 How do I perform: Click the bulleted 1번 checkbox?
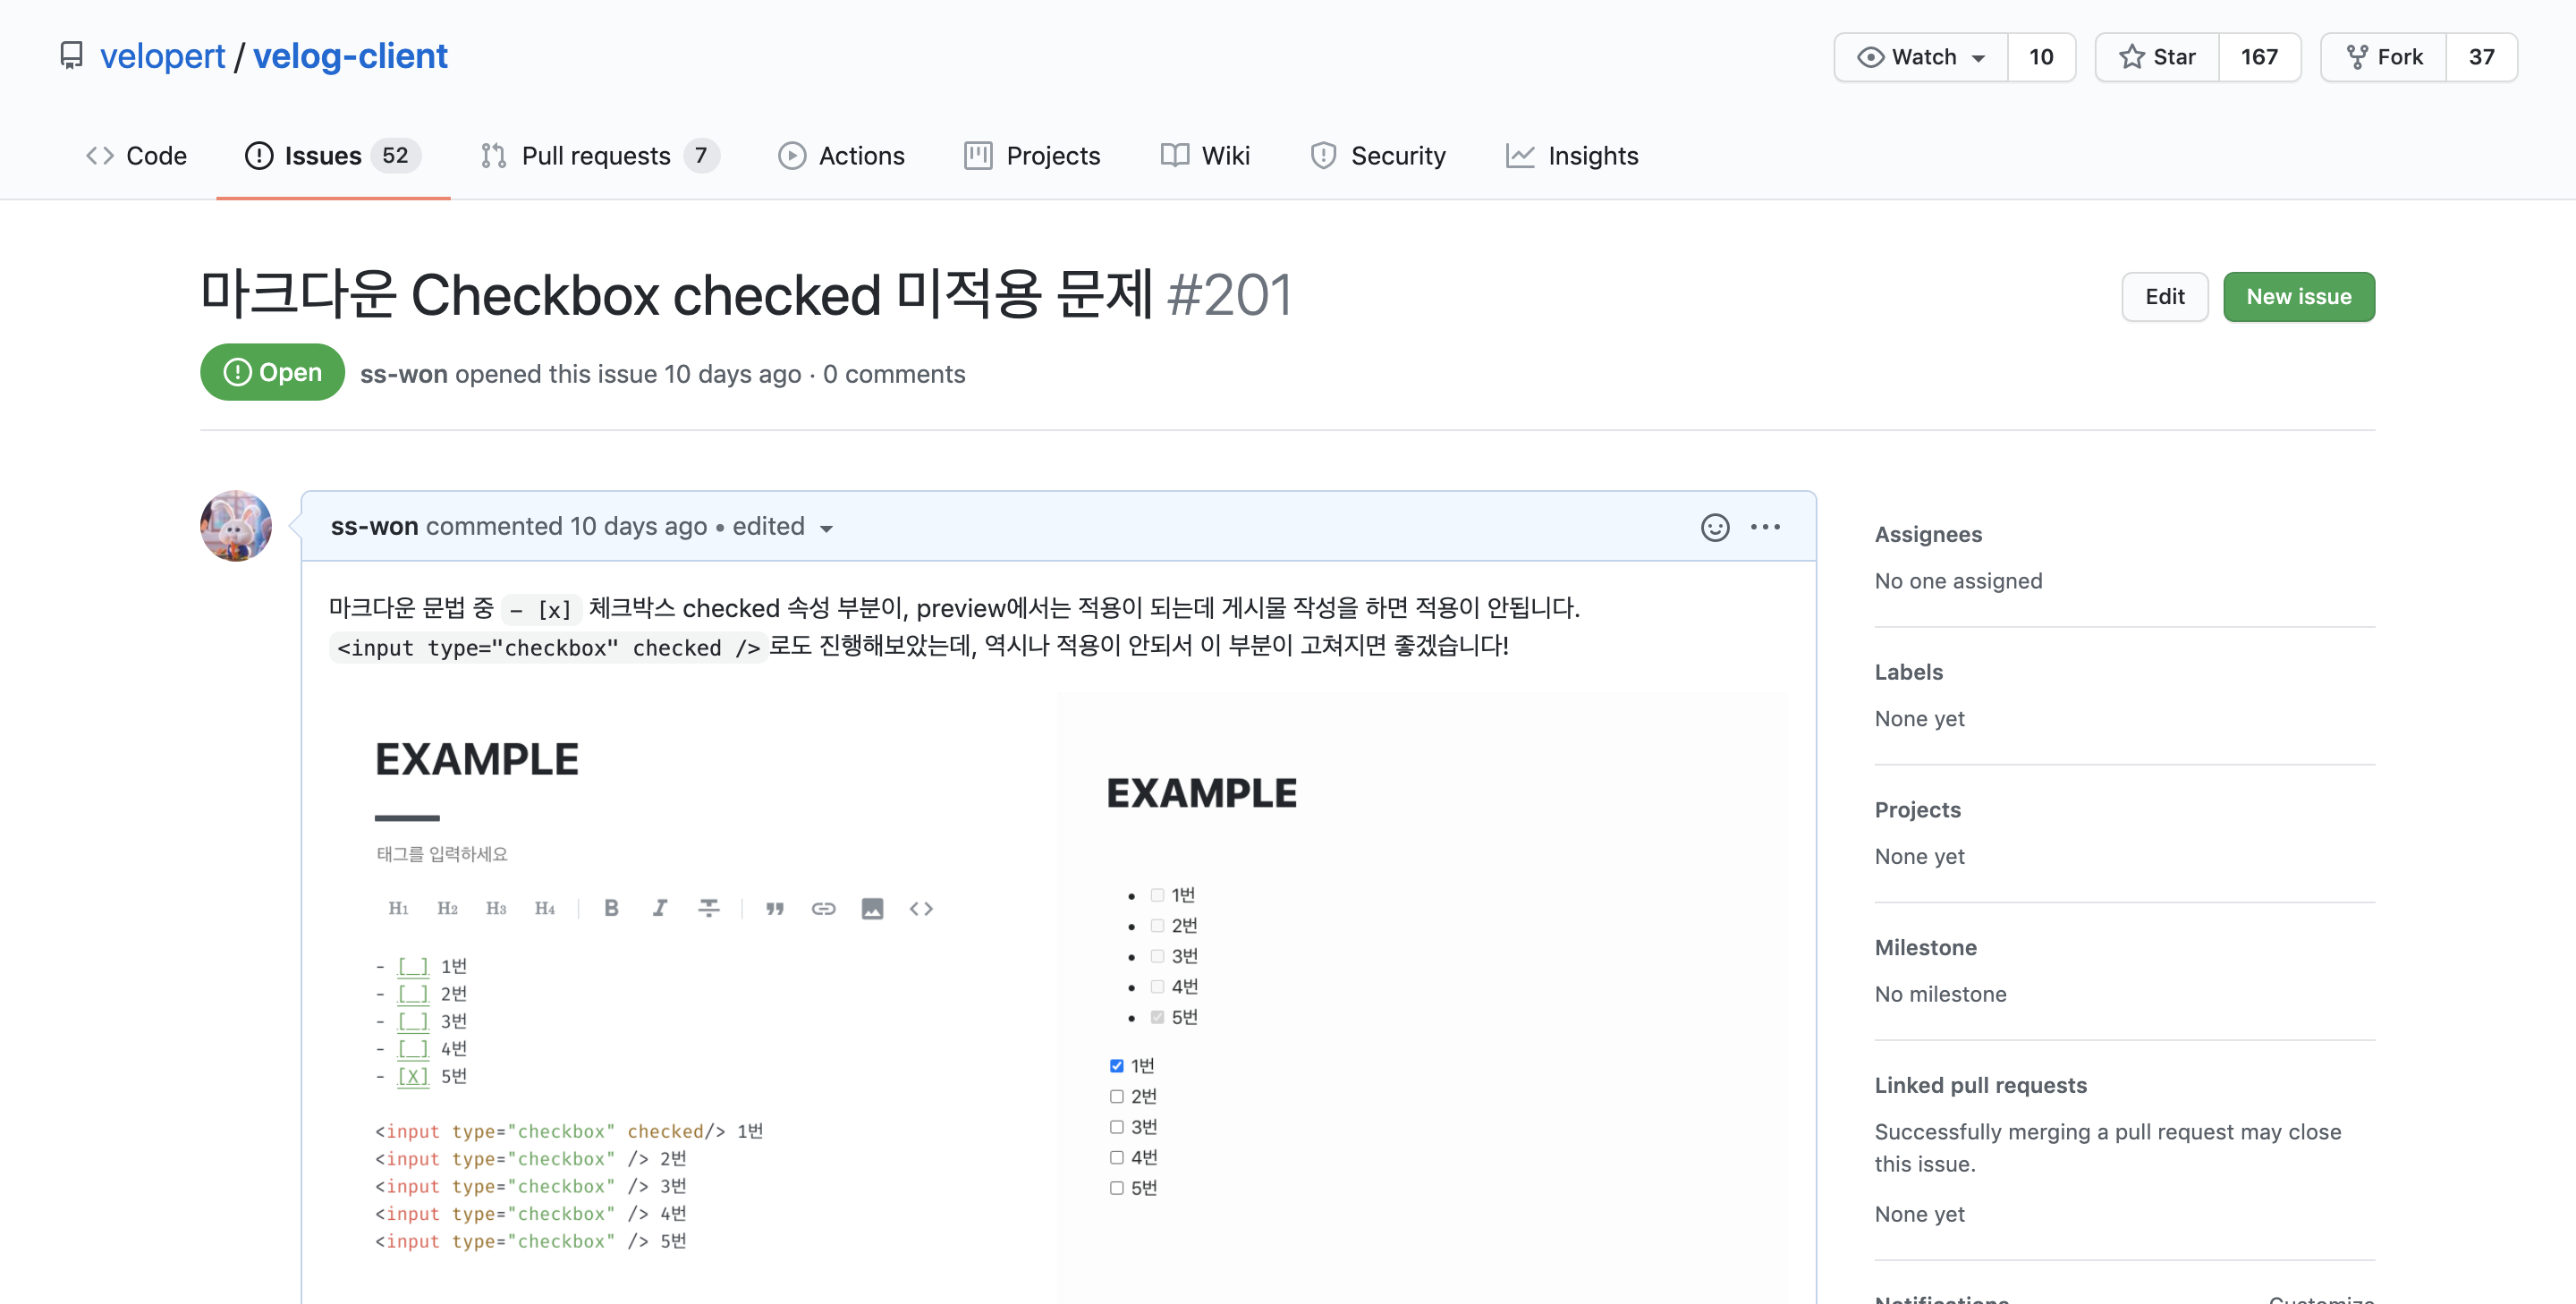pyautogui.click(x=1157, y=895)
